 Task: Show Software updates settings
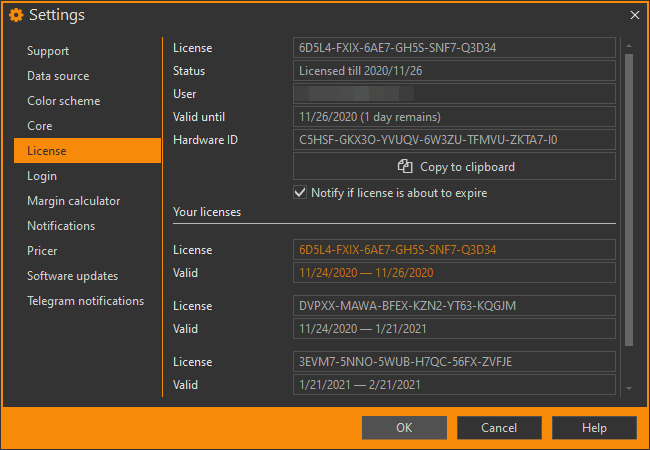[72, 276]
